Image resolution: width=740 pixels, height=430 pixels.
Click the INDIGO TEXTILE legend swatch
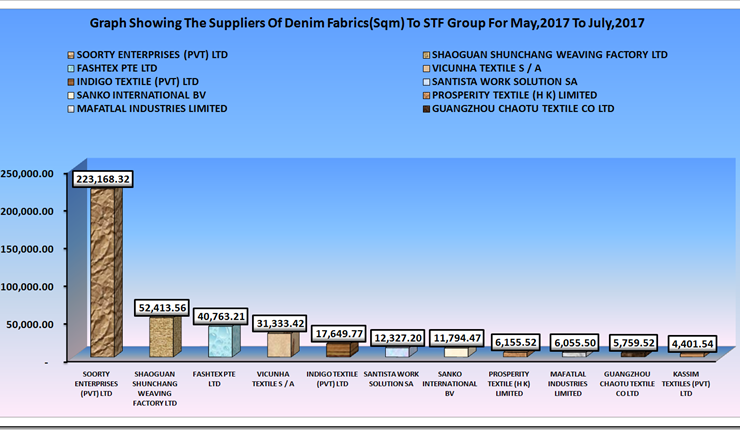(x=71, y=82)
